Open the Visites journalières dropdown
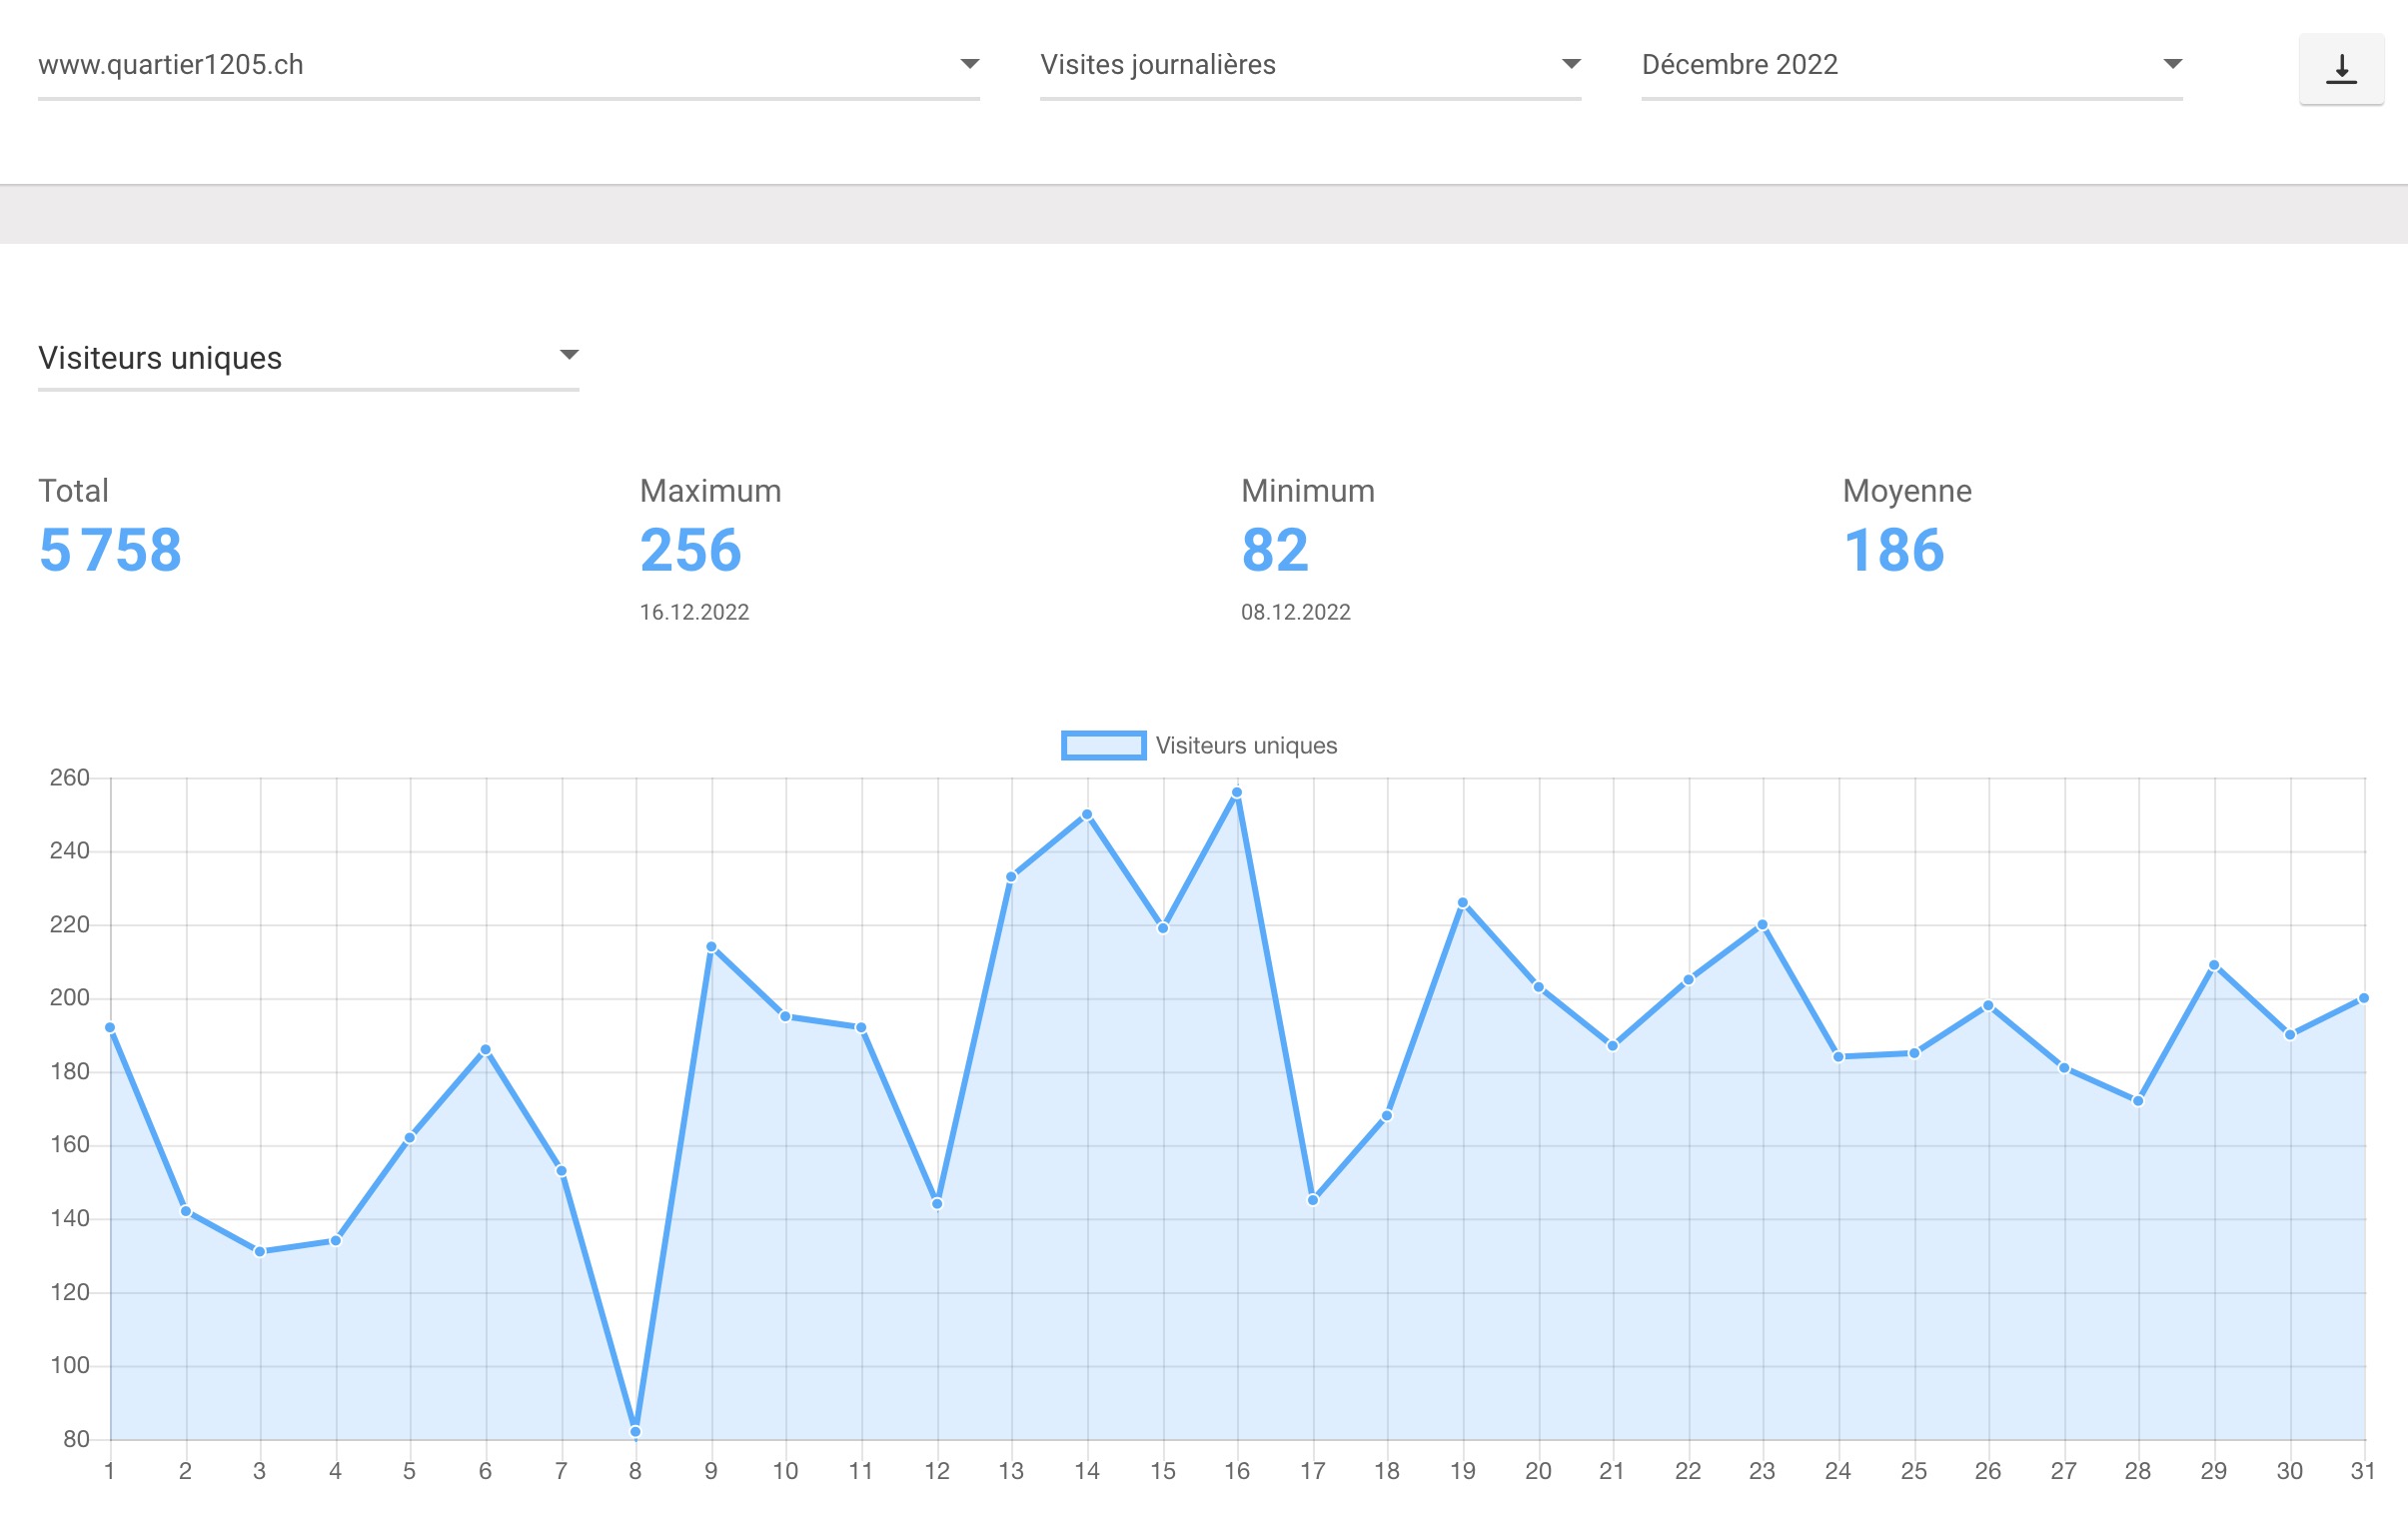 1310,65
